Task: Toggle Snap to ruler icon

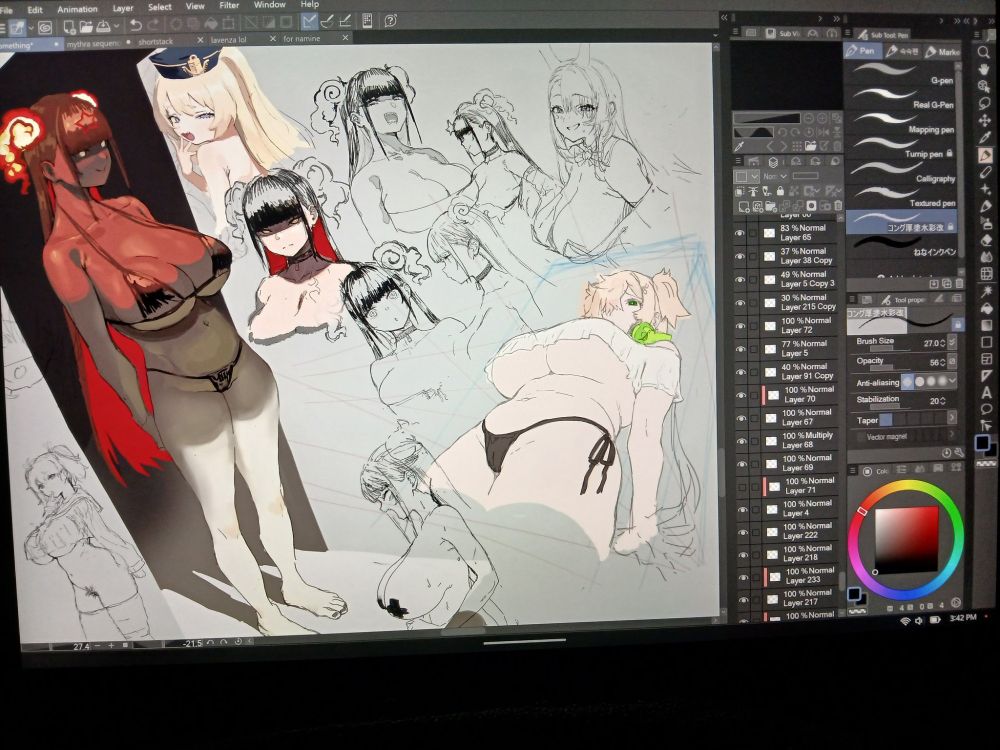Action: click(309, 22)
